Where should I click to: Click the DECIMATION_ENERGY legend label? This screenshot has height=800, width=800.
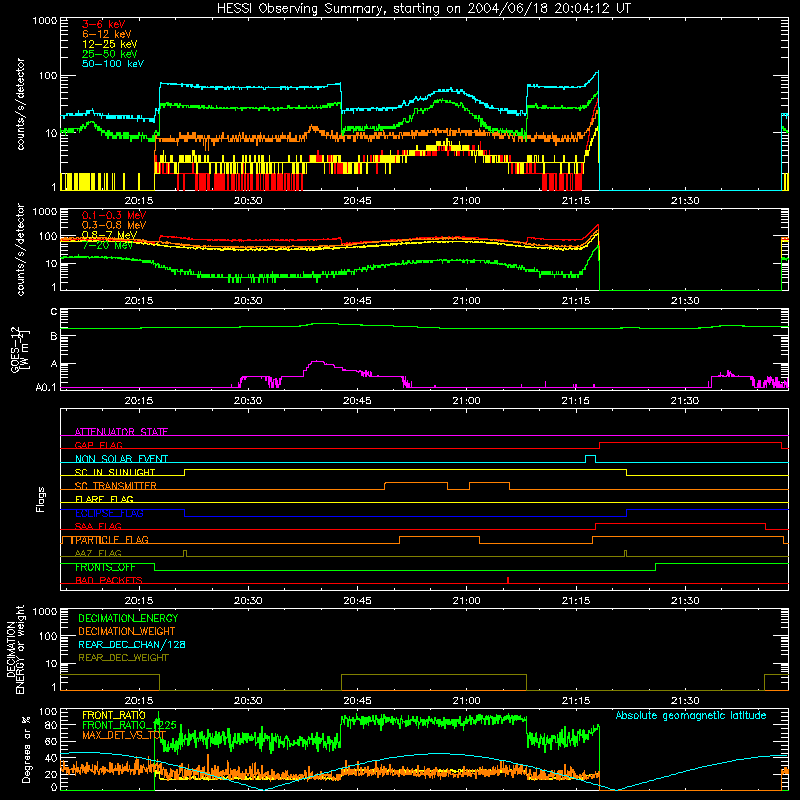(128, 618)
